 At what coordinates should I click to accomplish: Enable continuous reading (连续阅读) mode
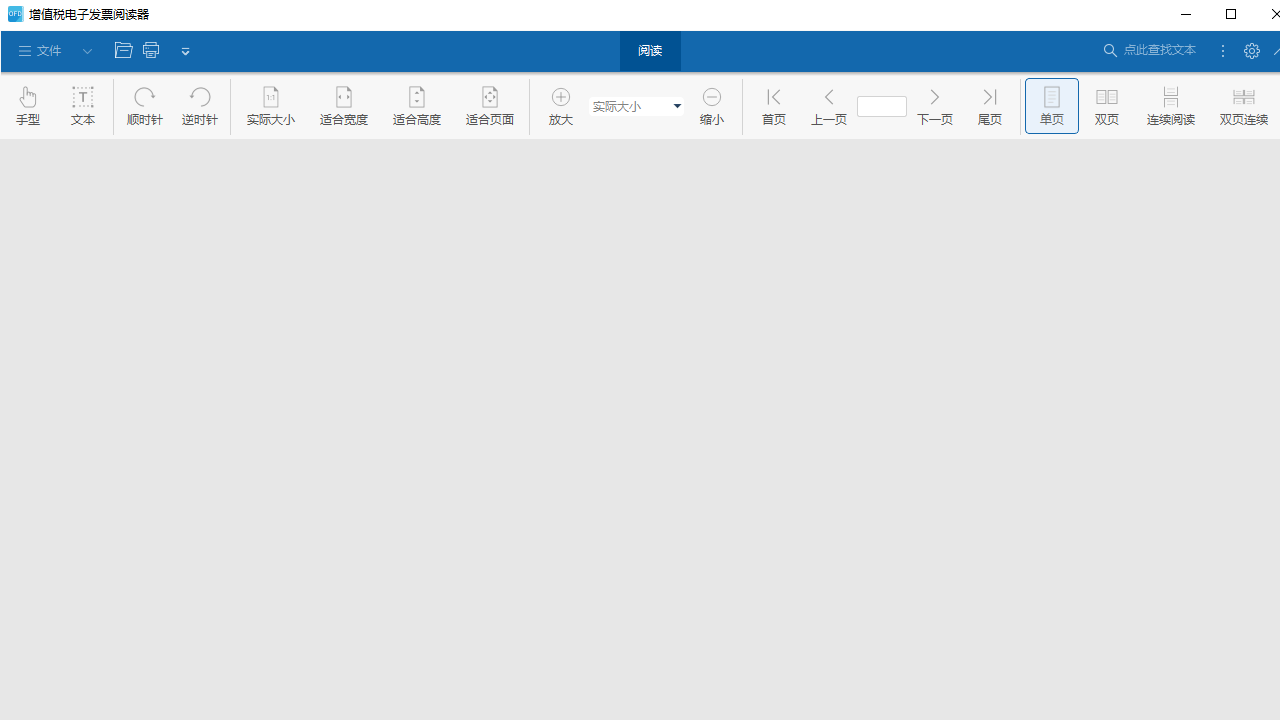coord(1171,106)
